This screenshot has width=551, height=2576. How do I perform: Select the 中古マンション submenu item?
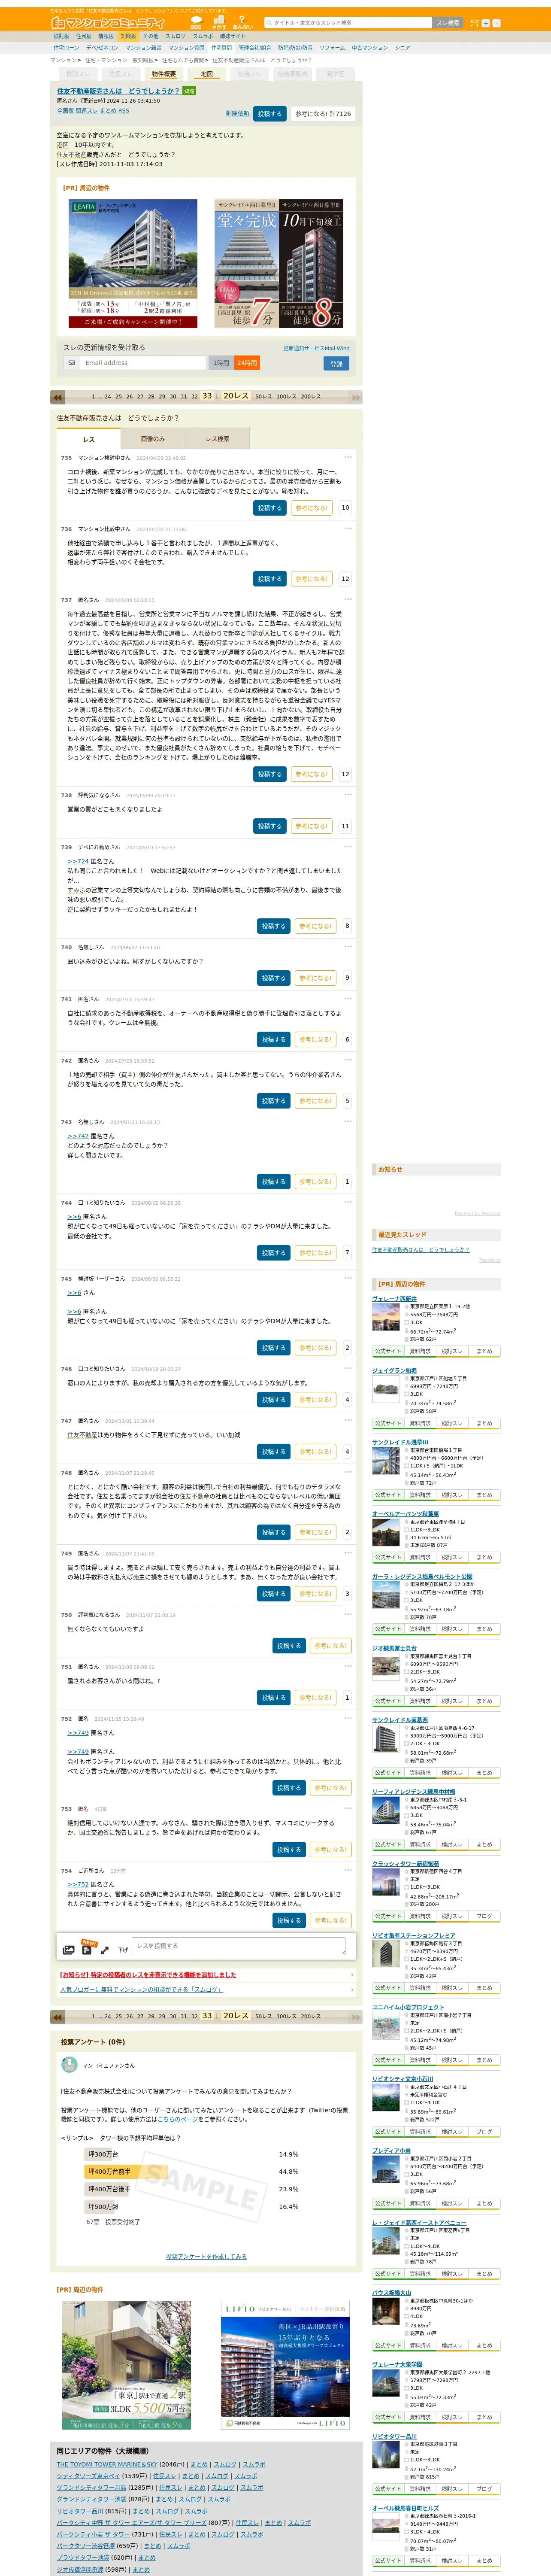pyautogui.click(x=369, y=48)
